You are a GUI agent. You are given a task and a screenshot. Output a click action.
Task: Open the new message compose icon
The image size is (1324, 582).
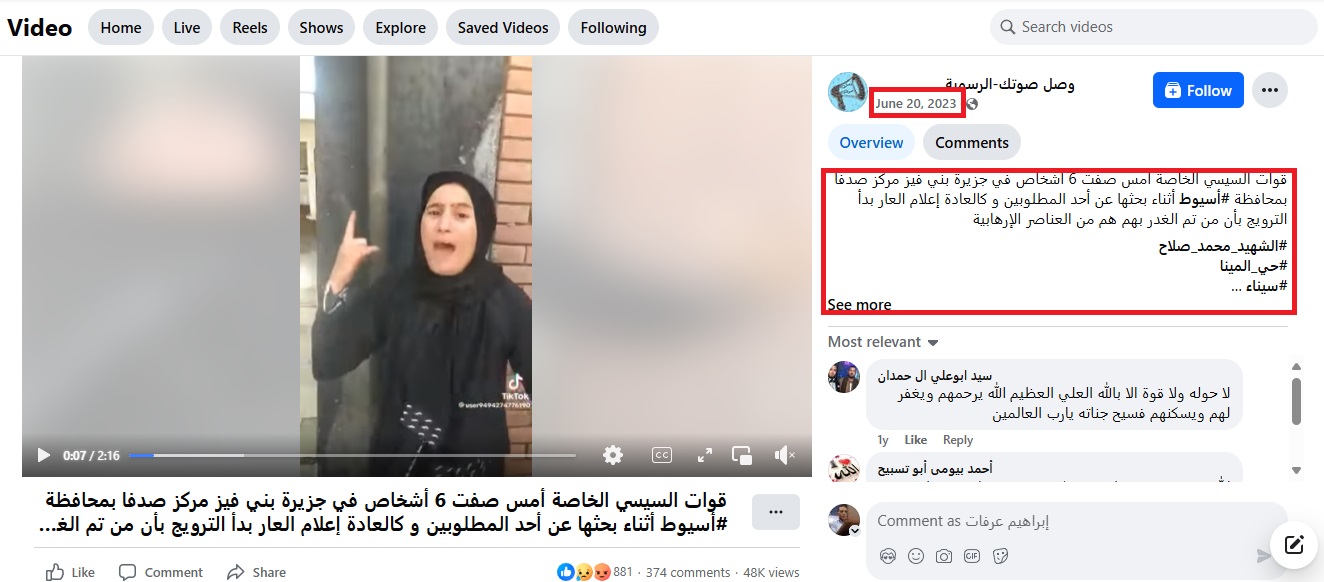pos(1294,545)
